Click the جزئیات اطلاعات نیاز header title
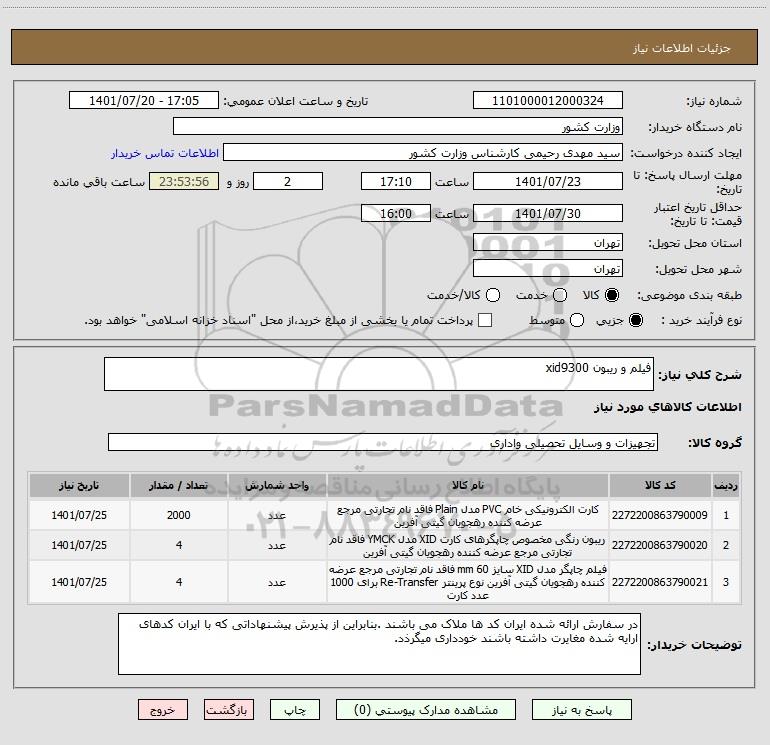Image resolution: width=770 pixels, height=745 pixels. 682,48
